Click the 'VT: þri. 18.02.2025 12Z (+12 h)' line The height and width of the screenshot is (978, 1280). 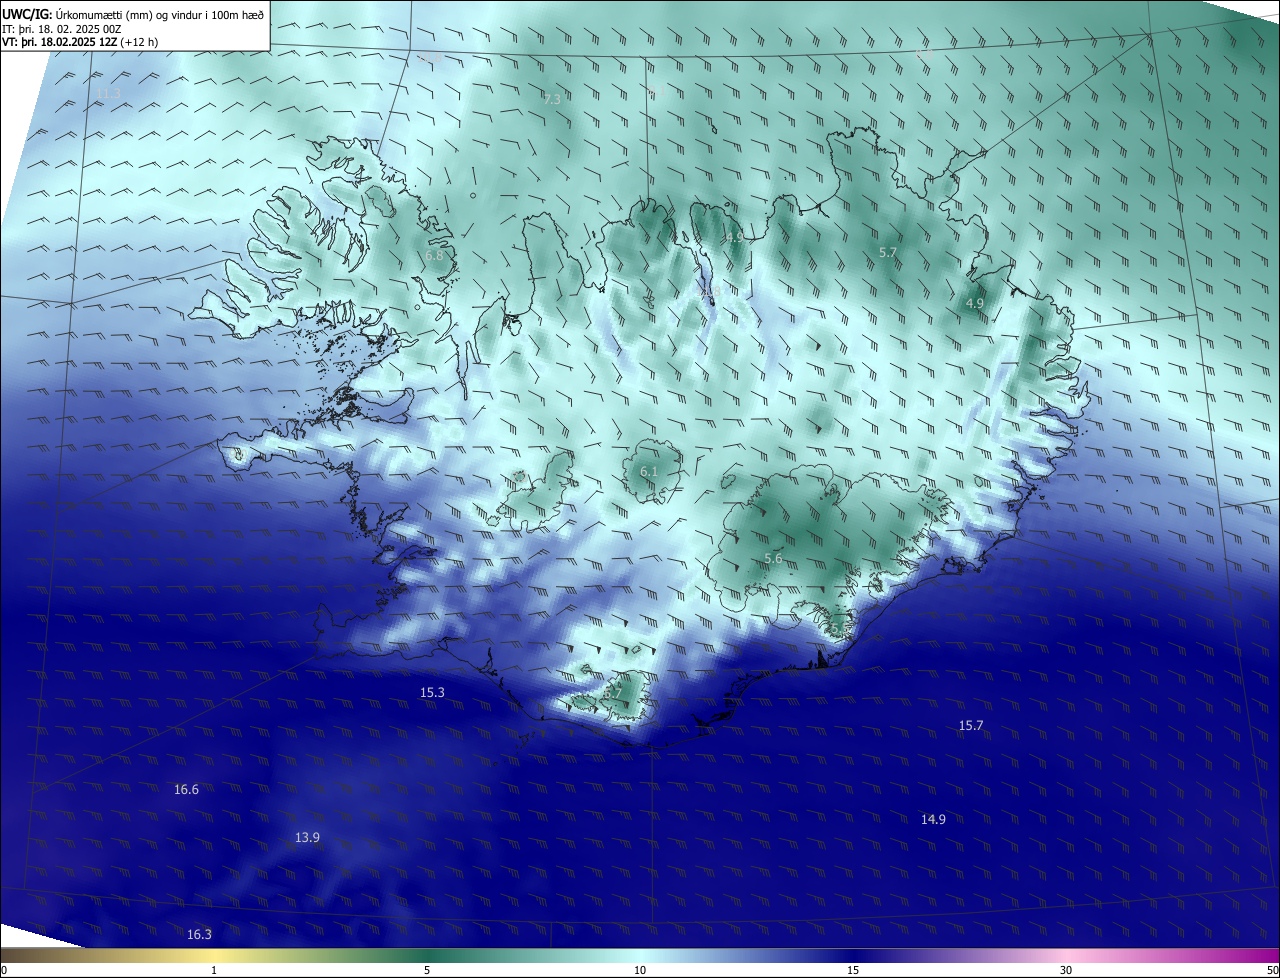click(x=80, y=42)
